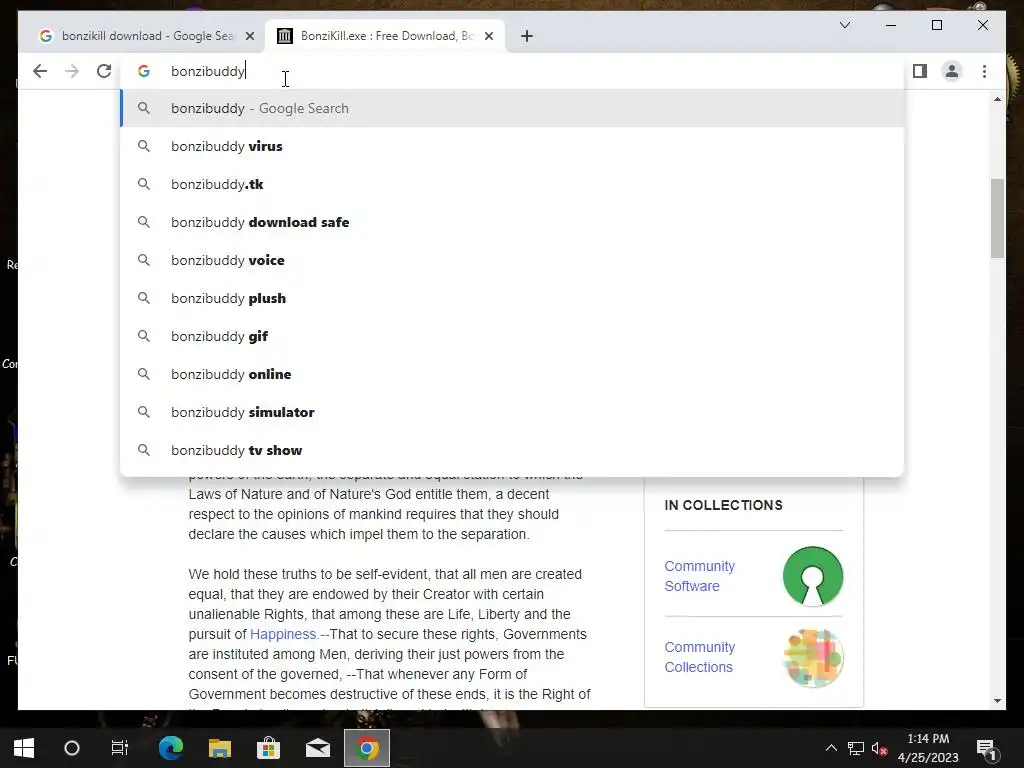The image size is (1024, 768).
Task: Click the browser Back arrow
Action: [40, 71]
